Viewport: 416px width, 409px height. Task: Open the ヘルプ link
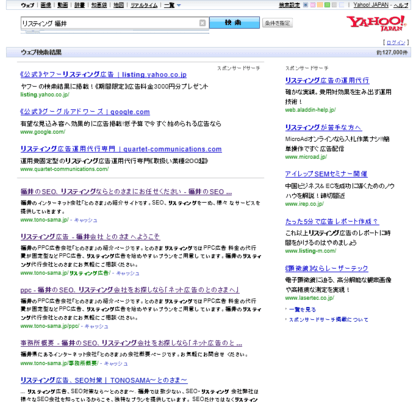[401, 5]
